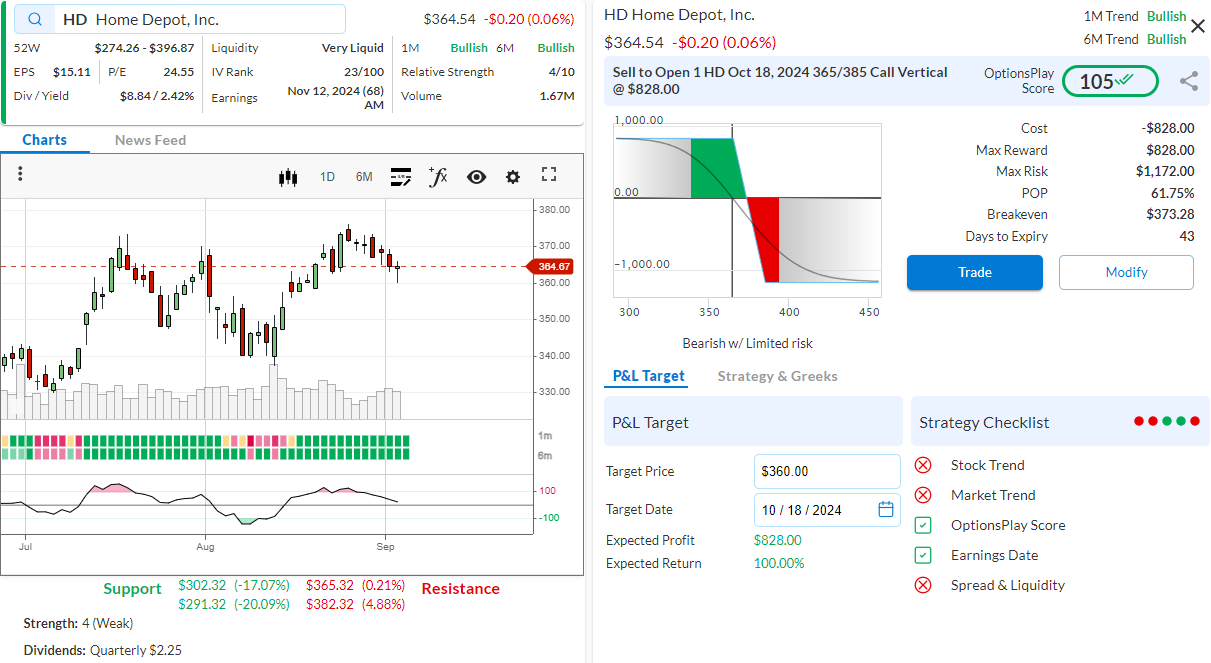Set chart interval to 1D
This screenshot has height=663, width=1211.
click(x=327, y=177)
